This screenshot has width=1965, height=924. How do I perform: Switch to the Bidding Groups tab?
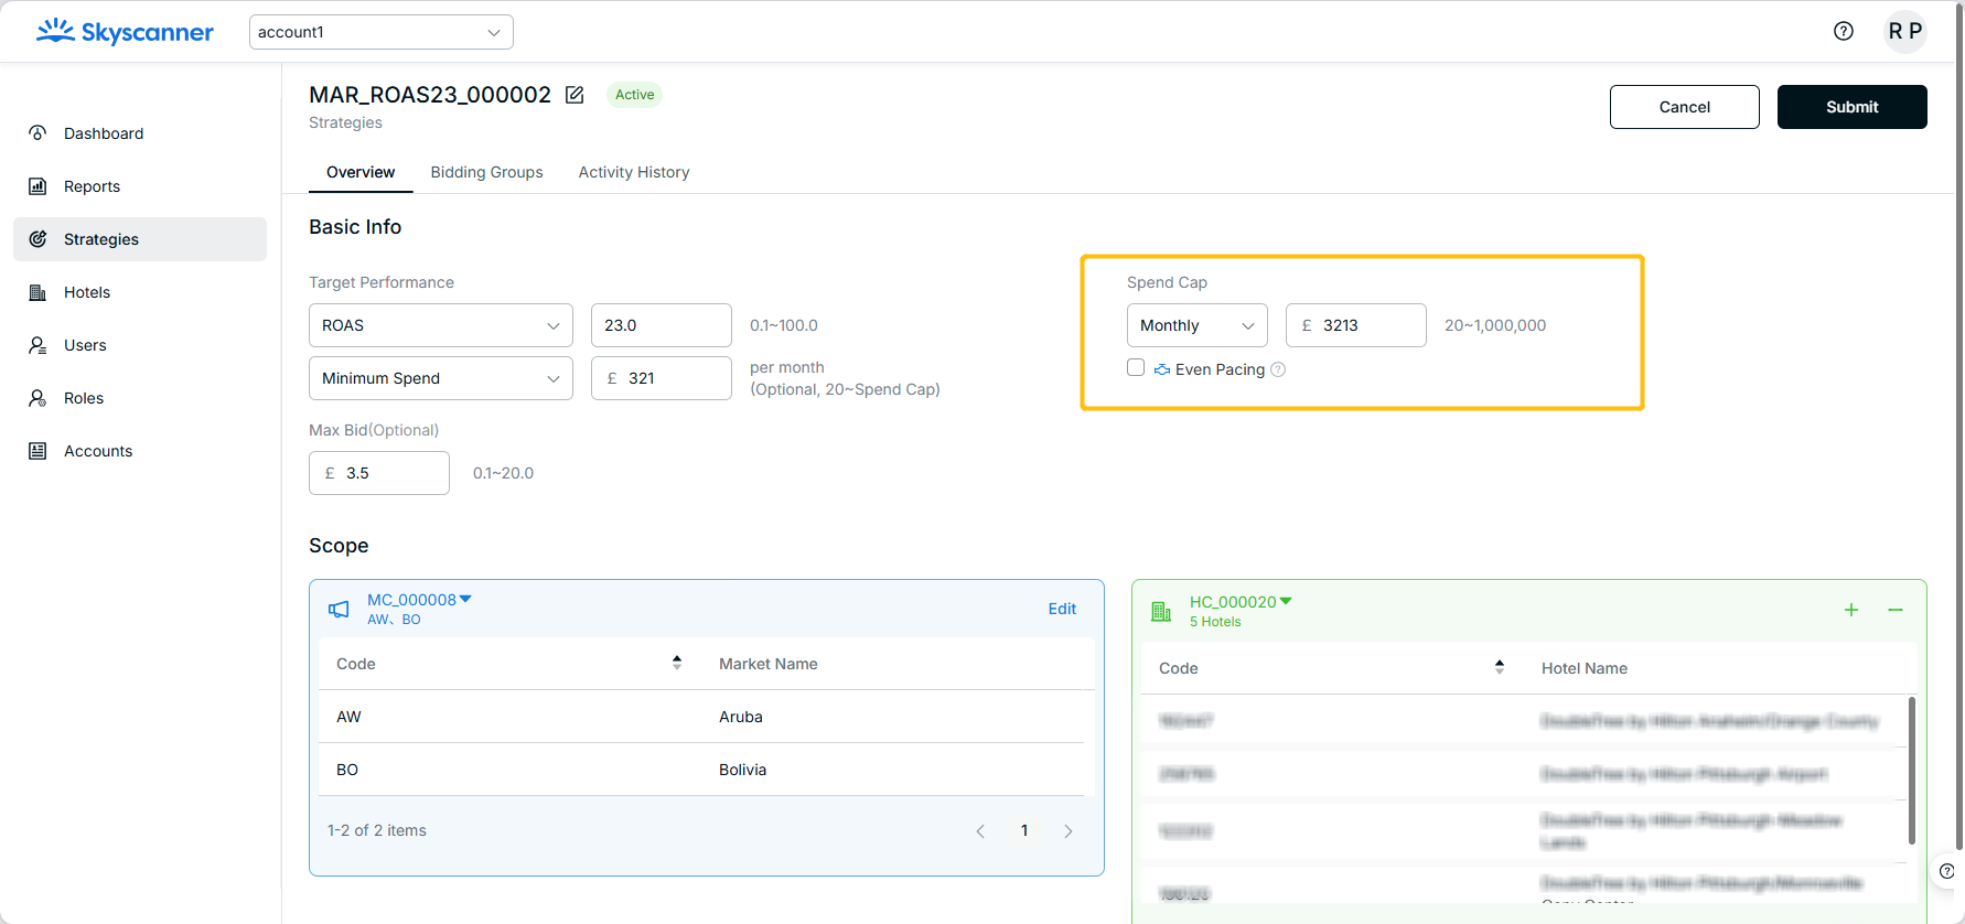487,172
